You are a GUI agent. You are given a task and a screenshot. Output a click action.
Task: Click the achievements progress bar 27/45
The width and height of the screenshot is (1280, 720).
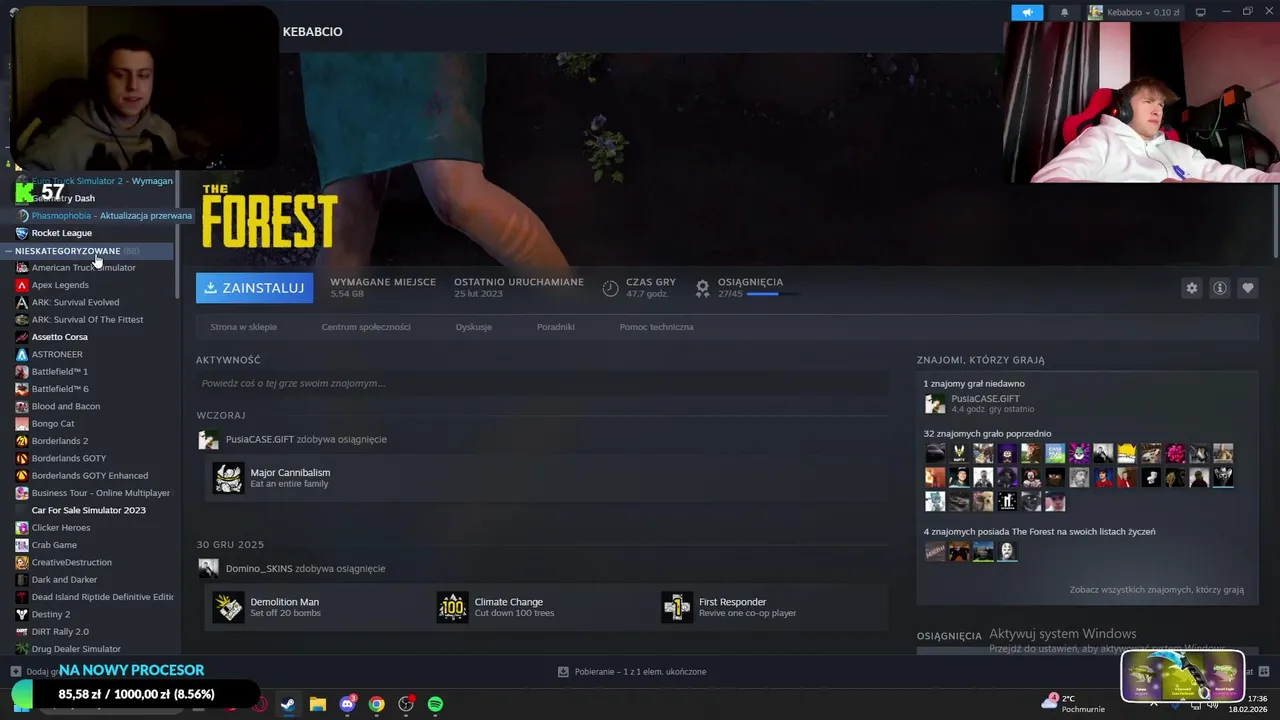(x=772, y=294)
